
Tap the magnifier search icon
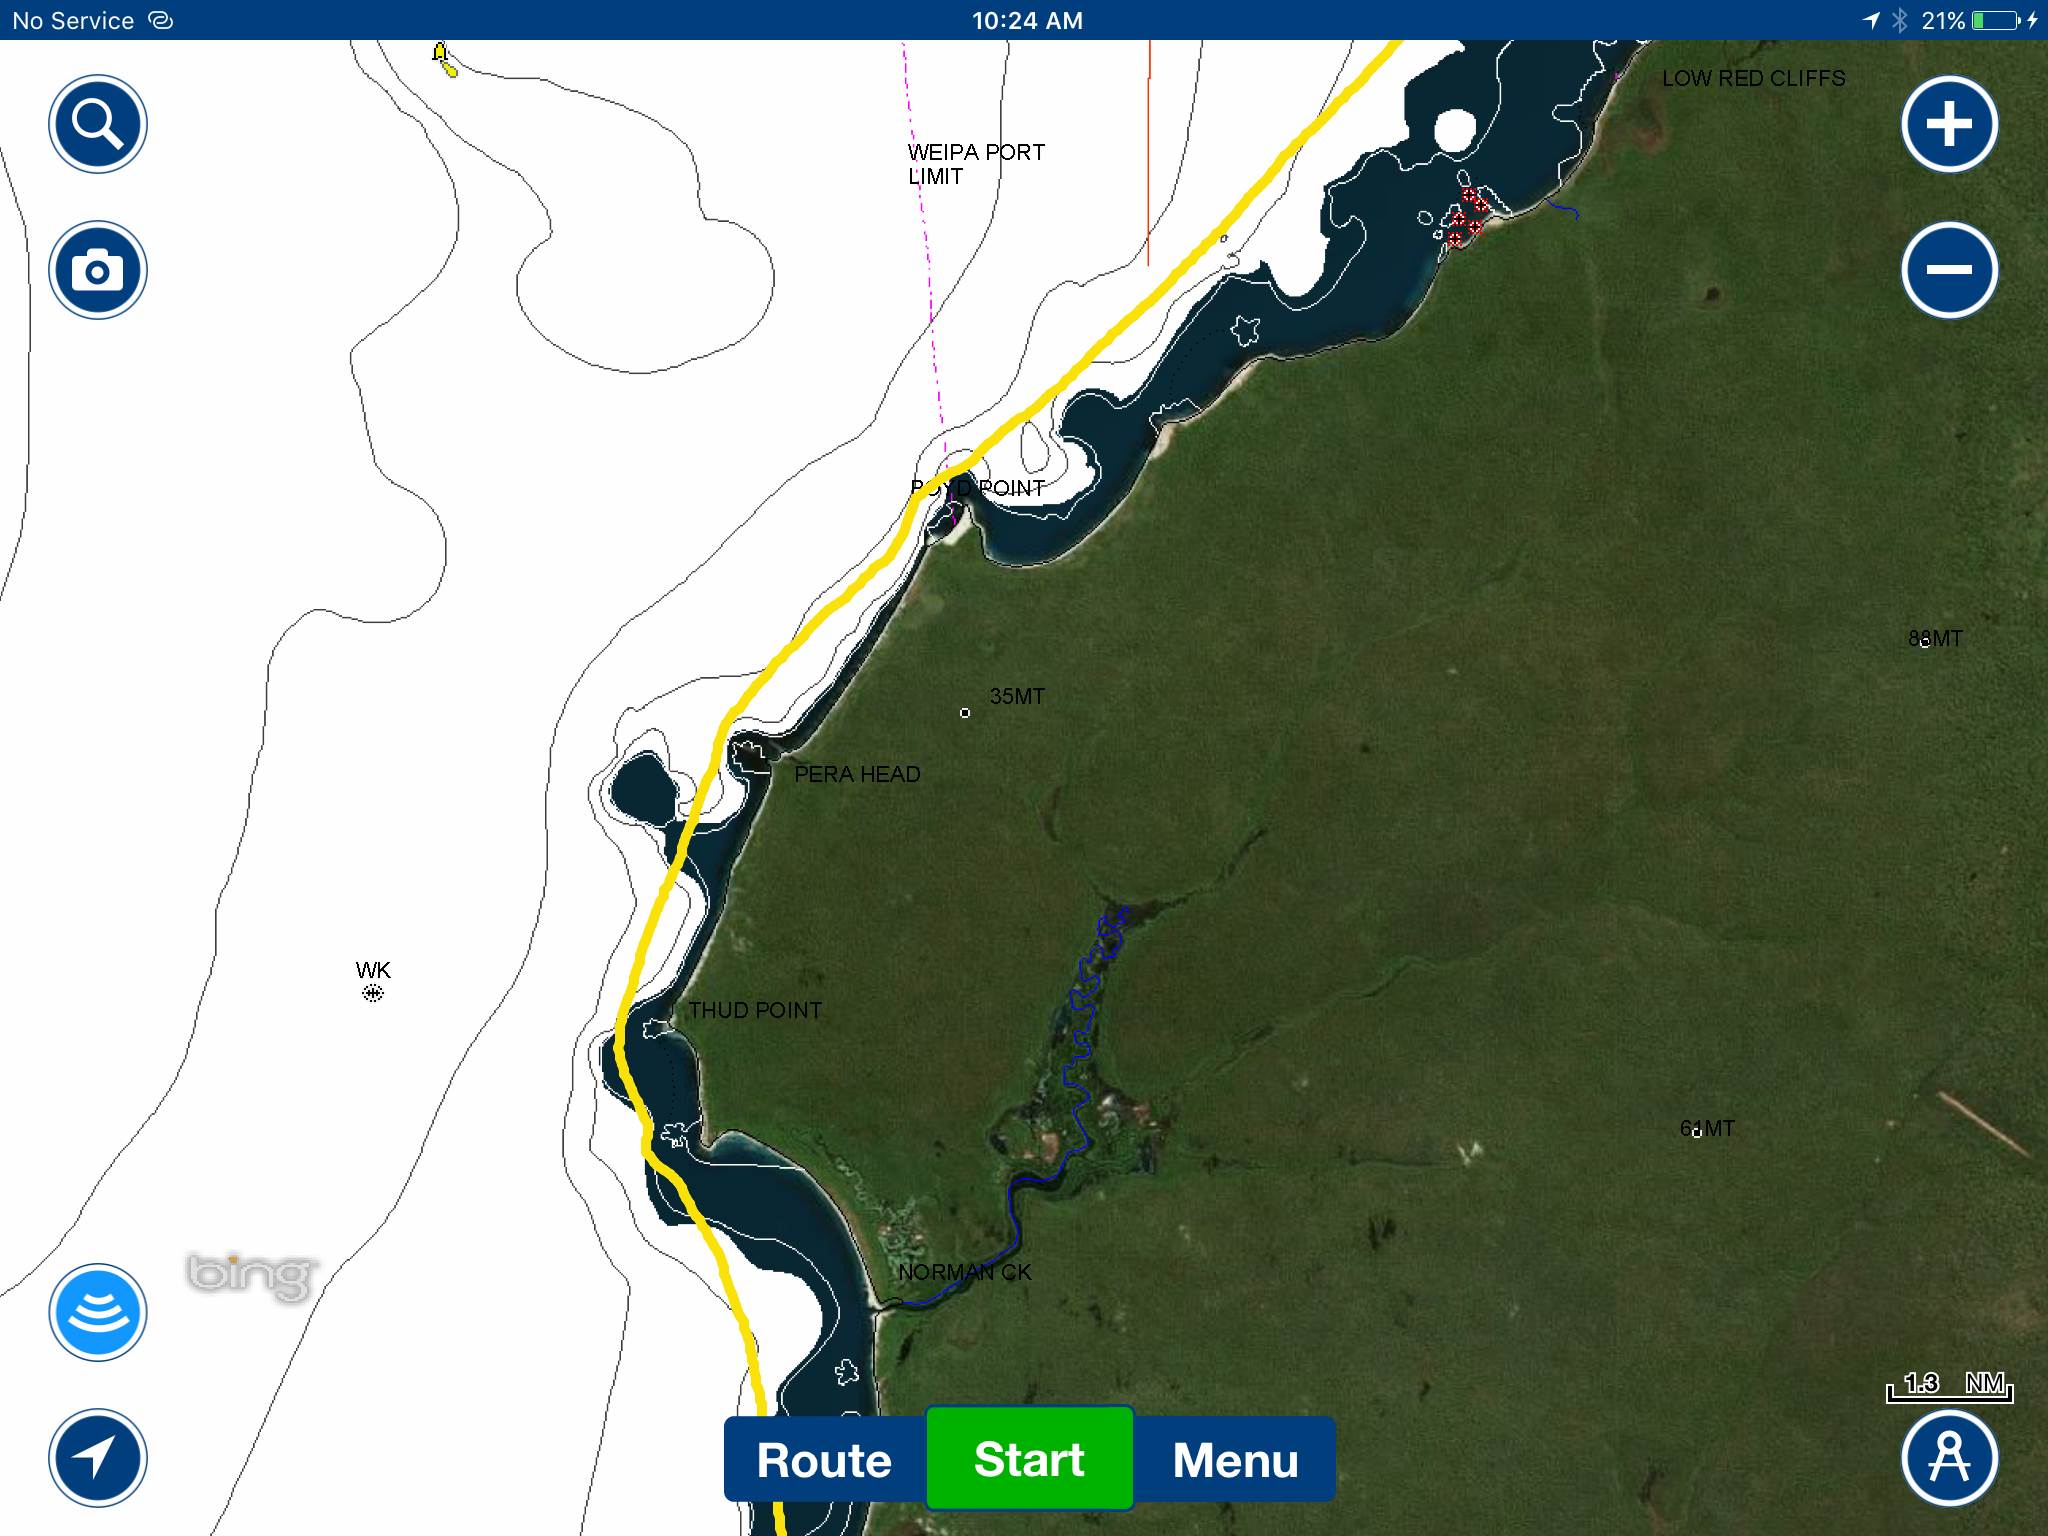coord(98,125)
